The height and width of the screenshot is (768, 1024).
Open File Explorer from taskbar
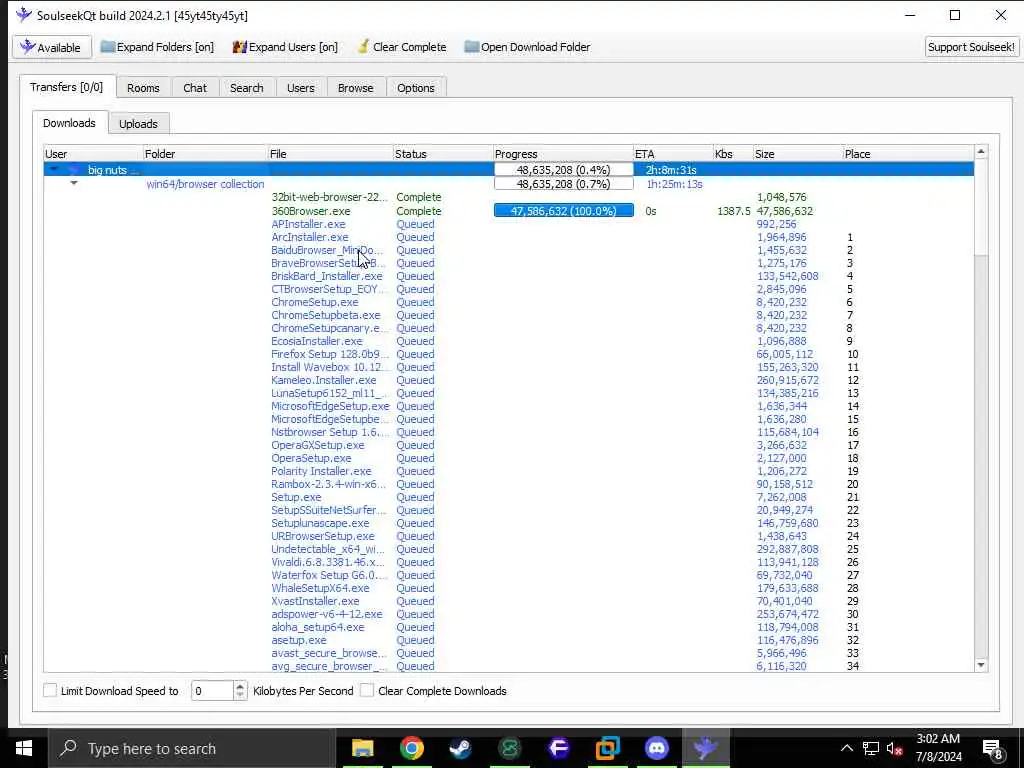[362, 748]
